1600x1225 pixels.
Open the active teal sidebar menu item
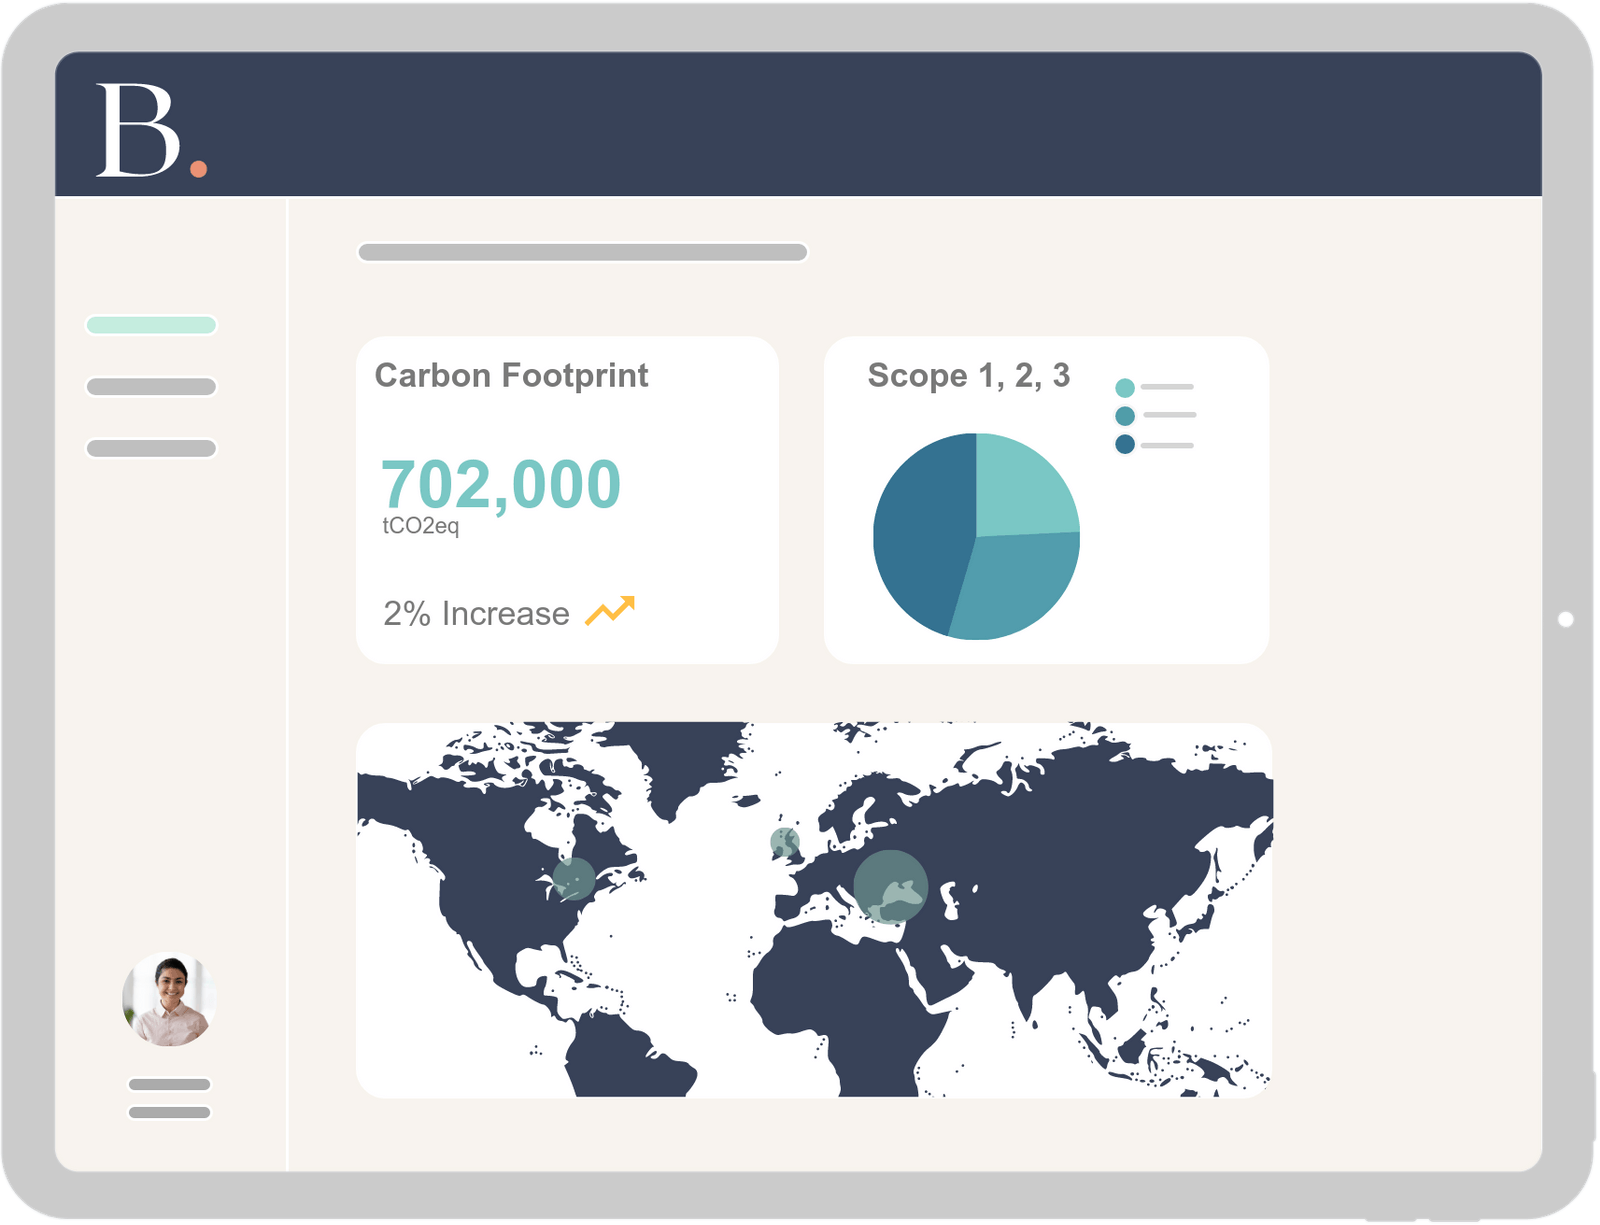click(152, 322)
